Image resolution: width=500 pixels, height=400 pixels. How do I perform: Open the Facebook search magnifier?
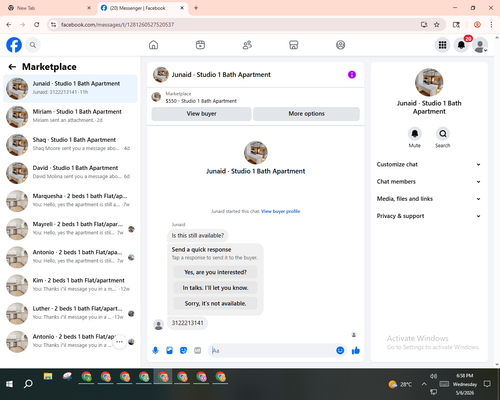[x=33, y=45]
